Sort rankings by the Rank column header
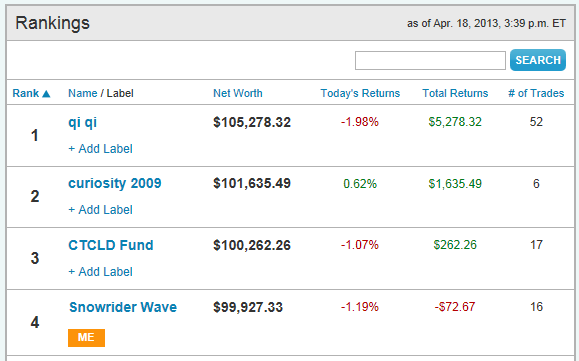The image size is (579, 361). click(x=26, y=93)
